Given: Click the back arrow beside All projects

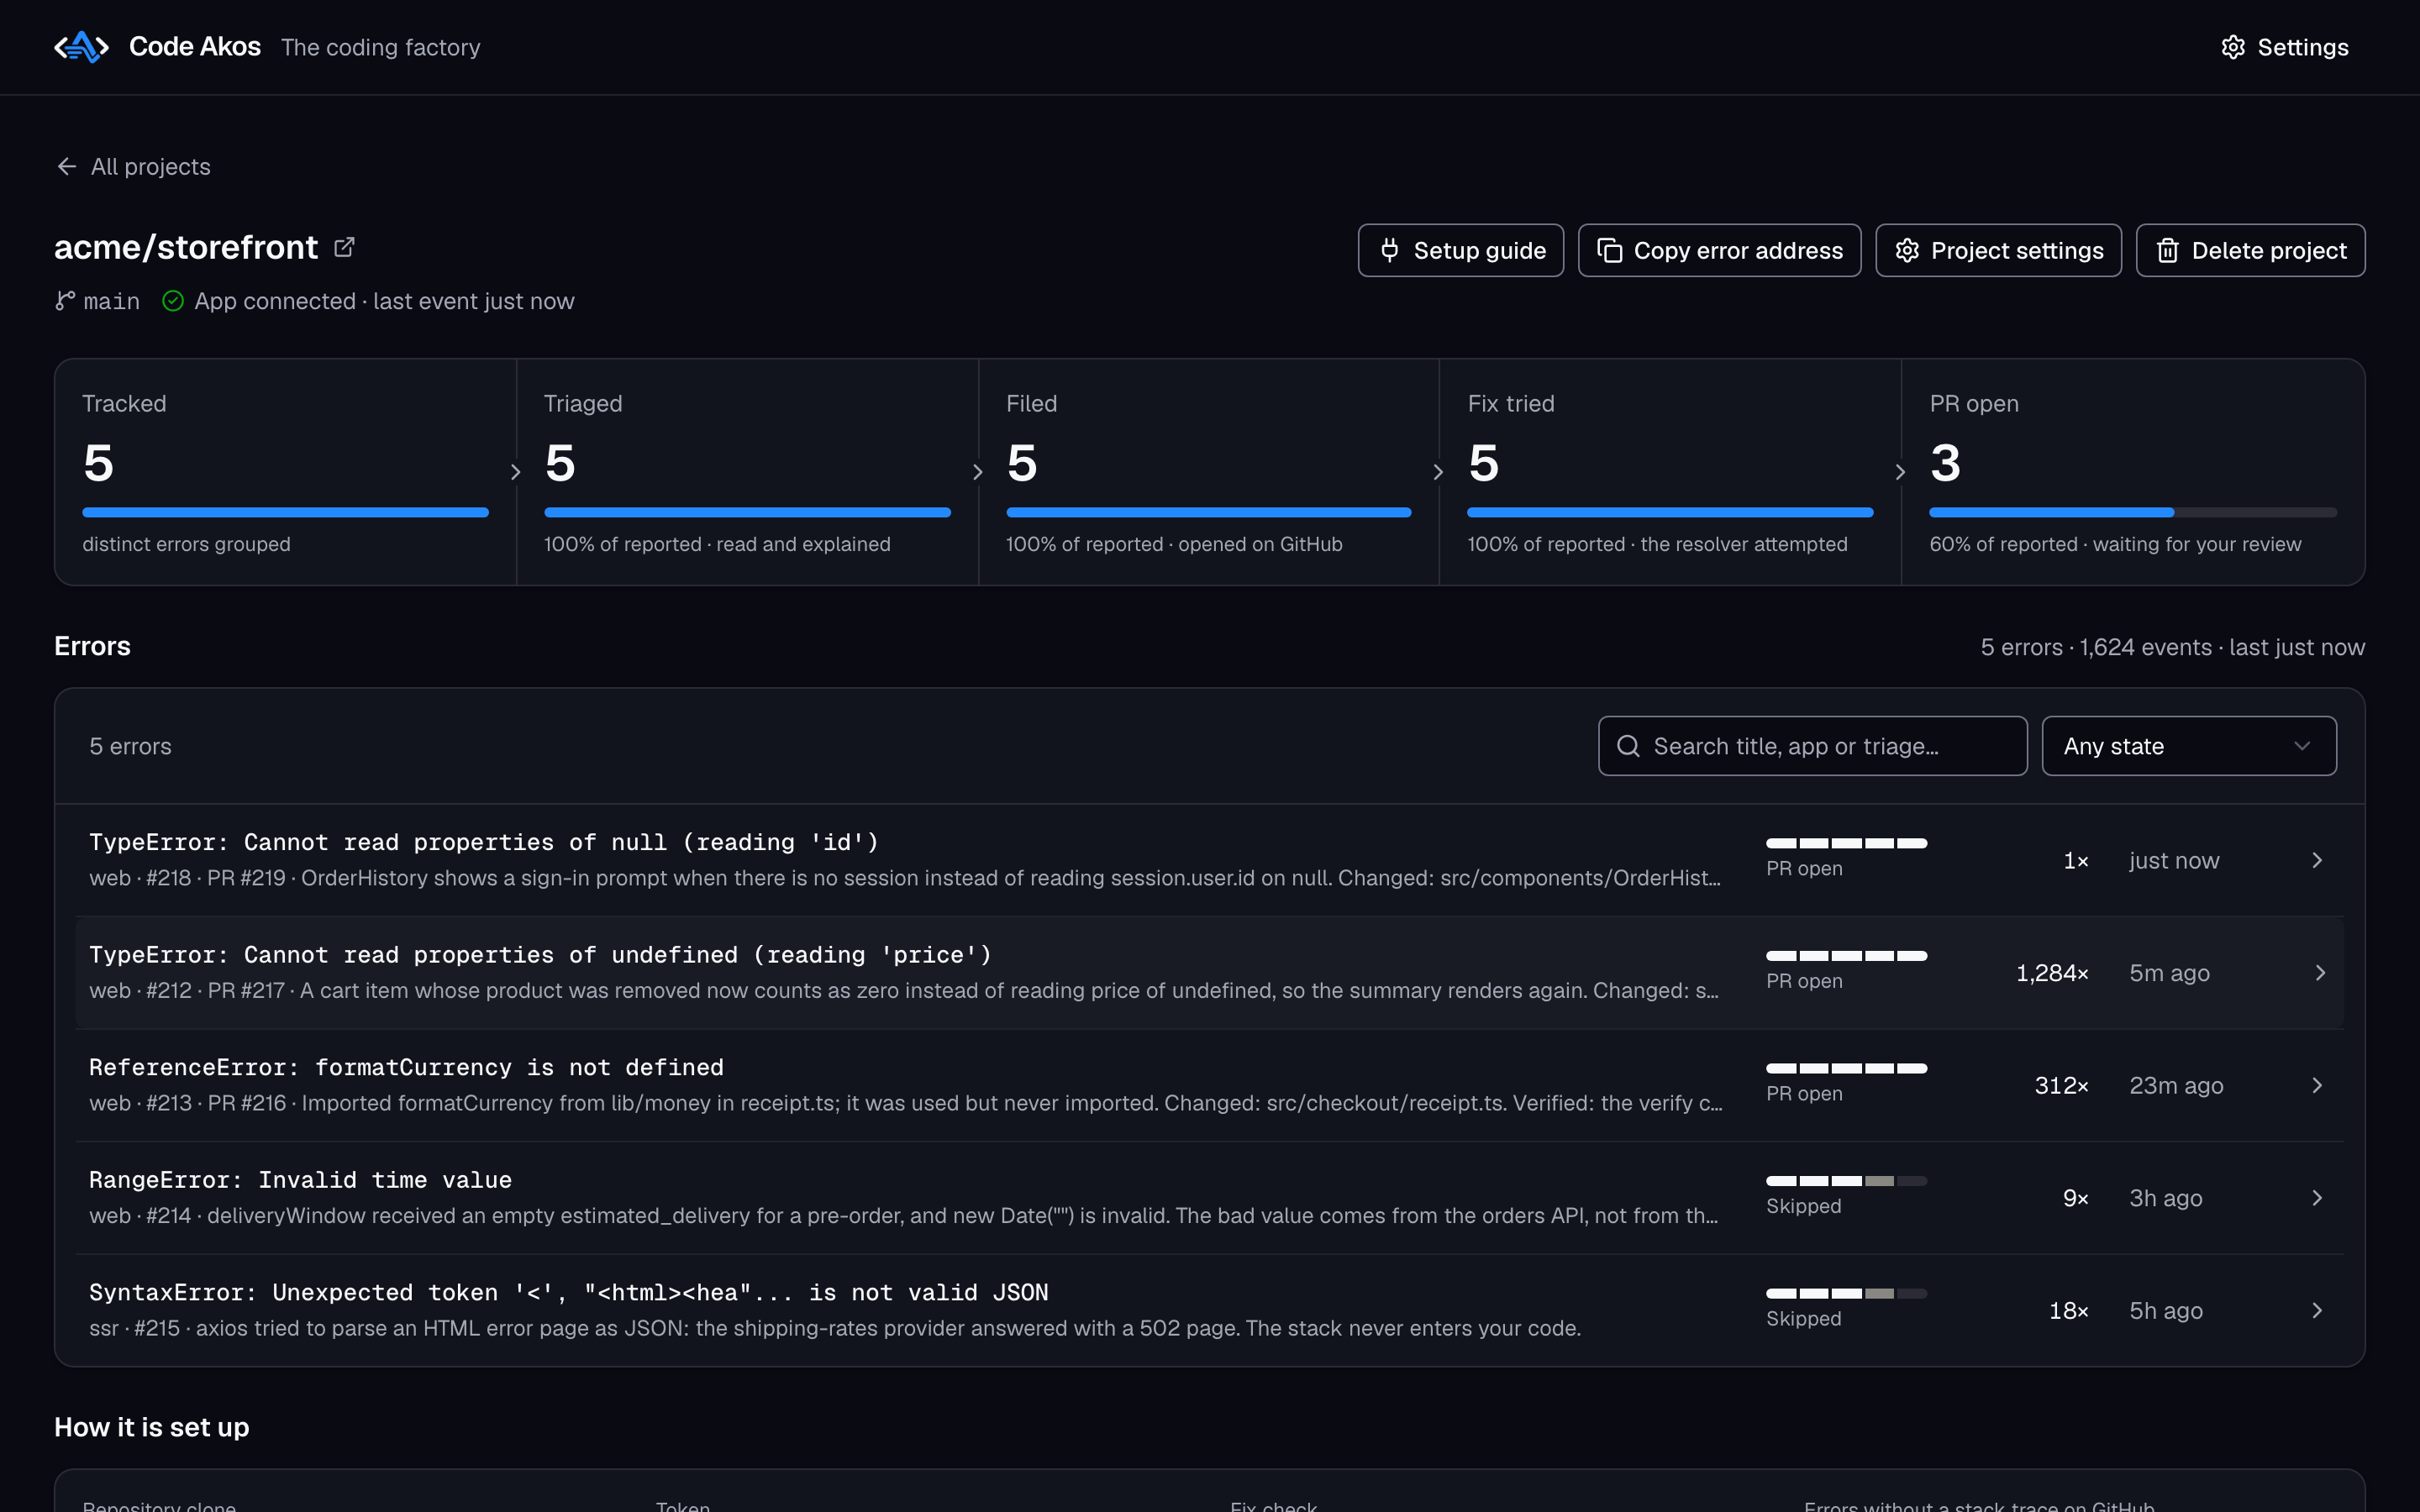Looking at the screenshot, I should 67,166.
